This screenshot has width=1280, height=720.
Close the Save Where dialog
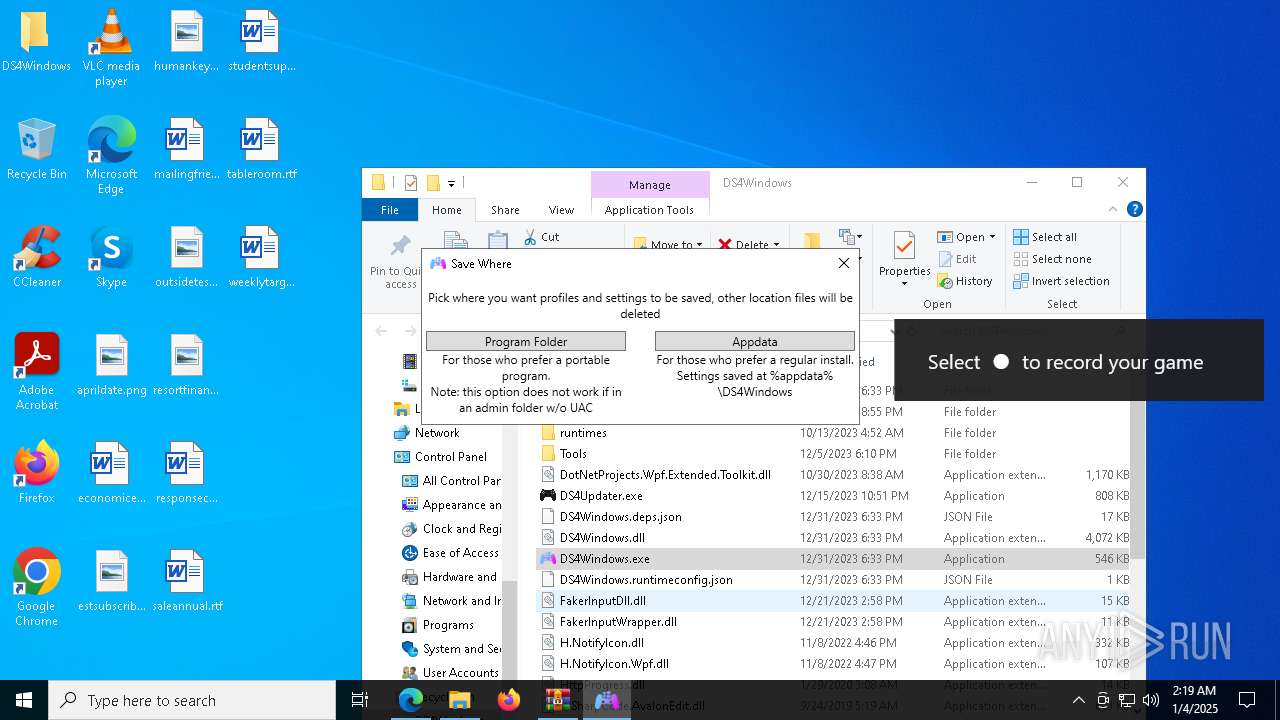coord(844,263)
